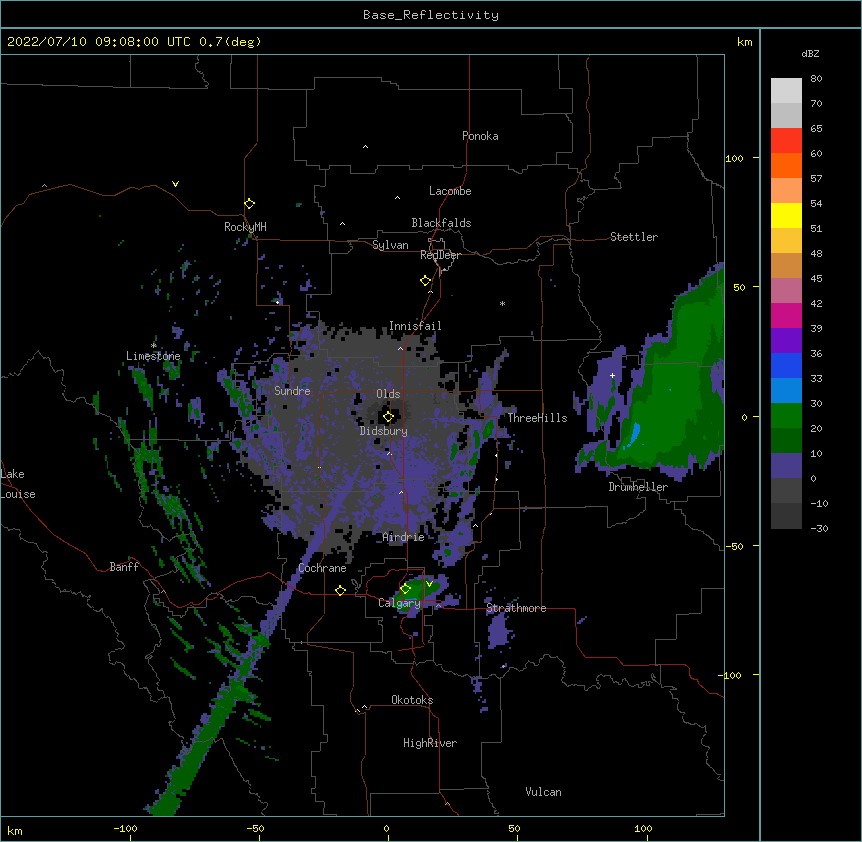Click the Stettler city label
The width and height of the screenshot is (862, 842).
click(634, 237)
